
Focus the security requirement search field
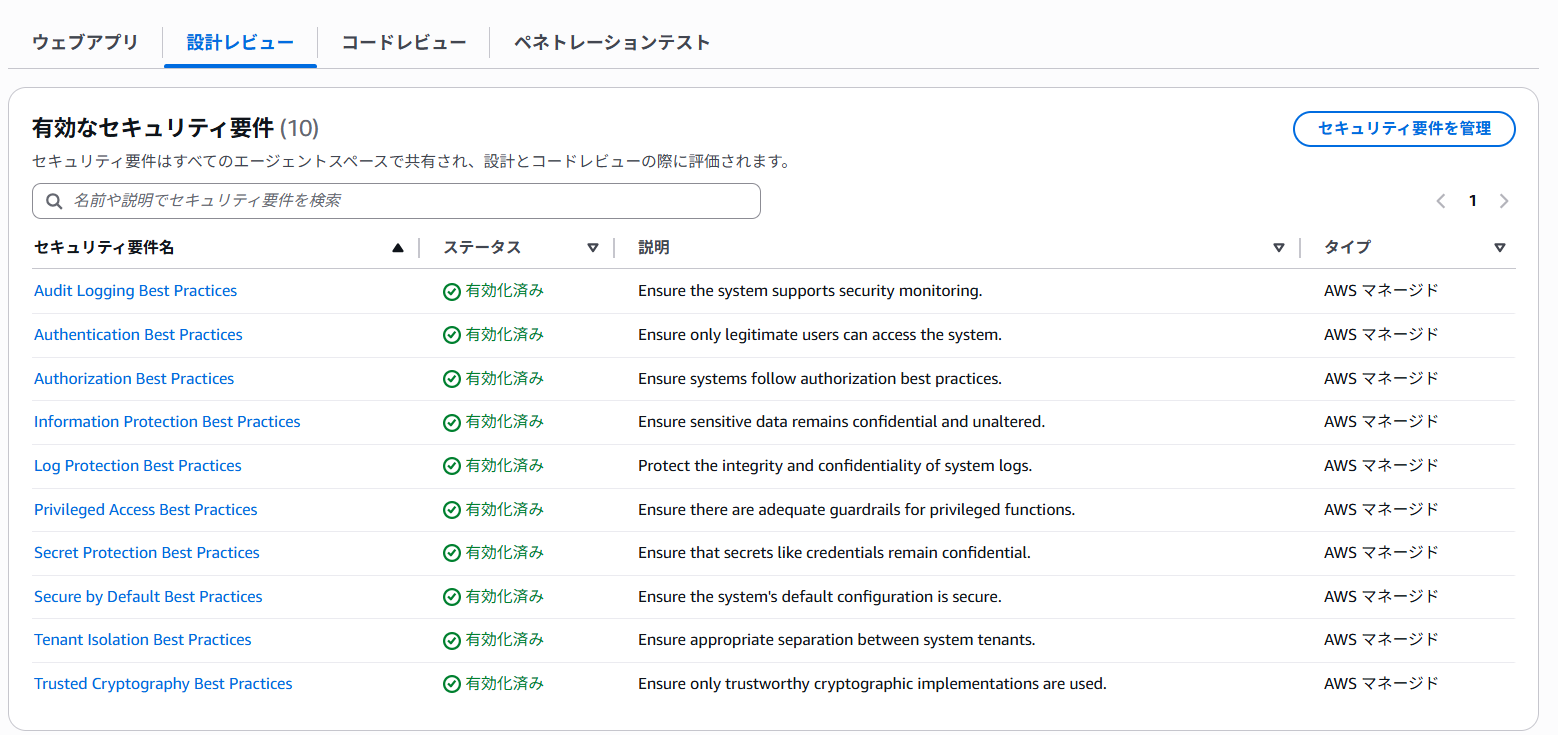396,201
